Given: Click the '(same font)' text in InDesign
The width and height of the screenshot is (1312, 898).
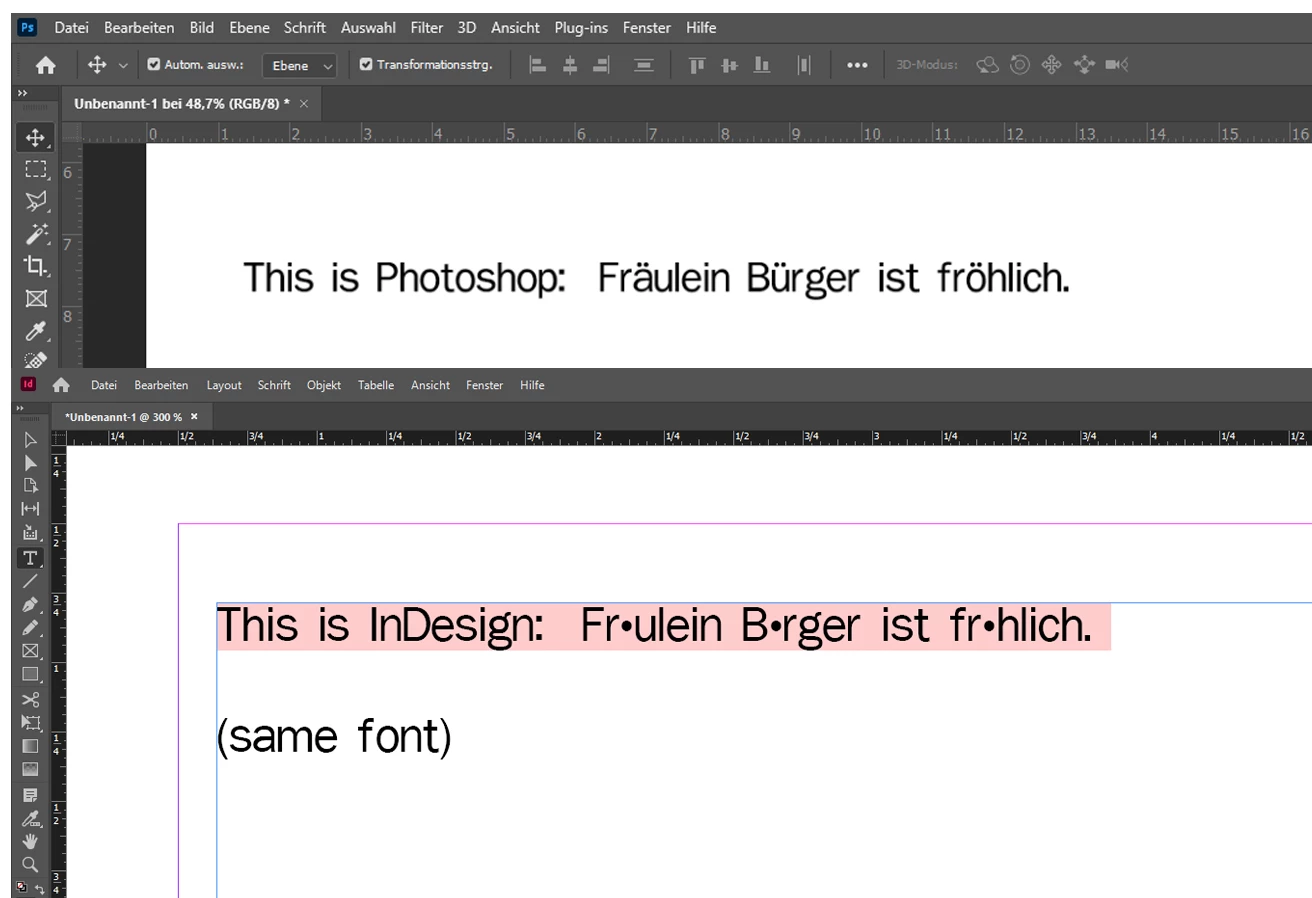Looking at the screenshot, I should click(334, 737).
